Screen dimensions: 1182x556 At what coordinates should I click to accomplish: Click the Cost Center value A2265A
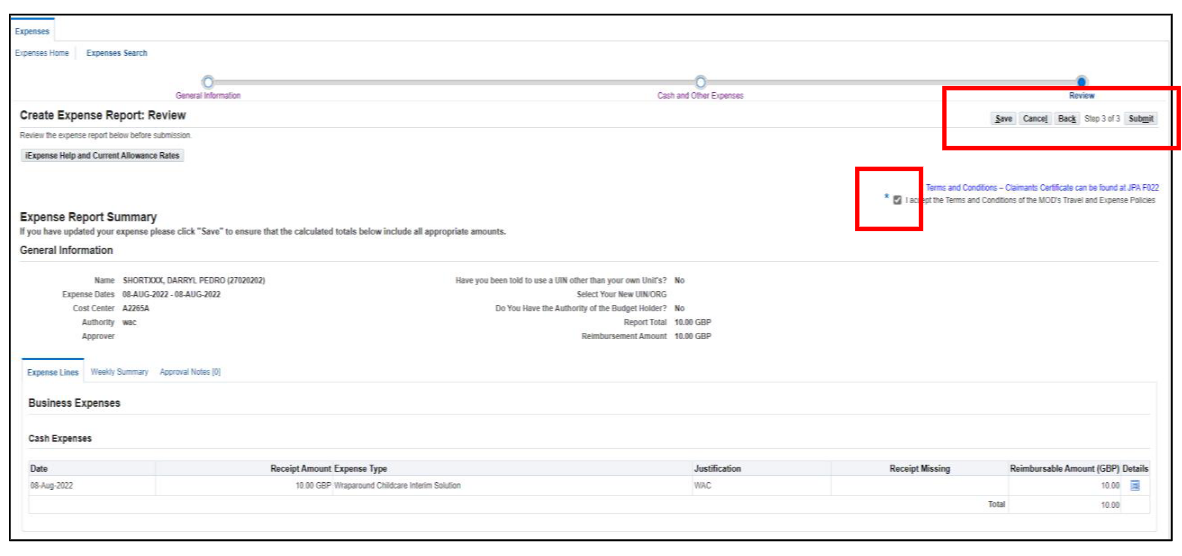tap(137, 308)
